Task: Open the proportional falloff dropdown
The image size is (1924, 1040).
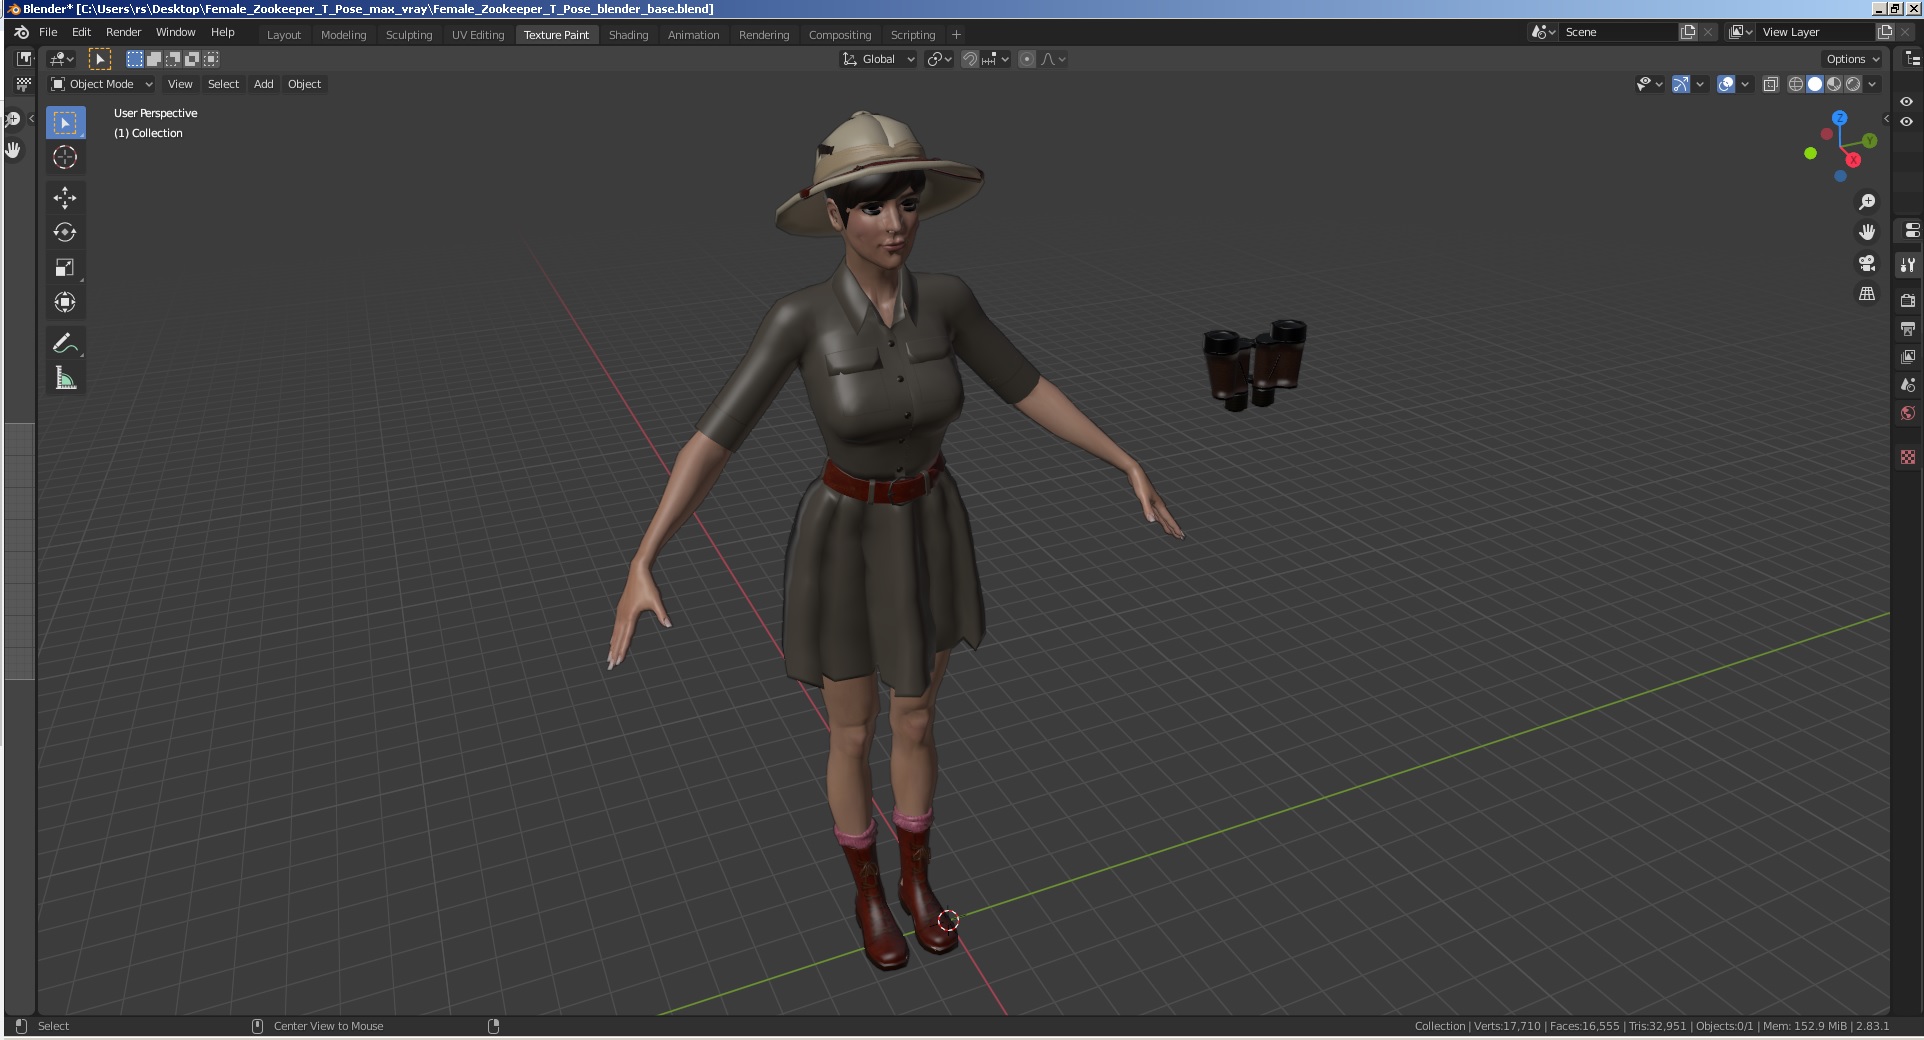Action: point(1054,59)
